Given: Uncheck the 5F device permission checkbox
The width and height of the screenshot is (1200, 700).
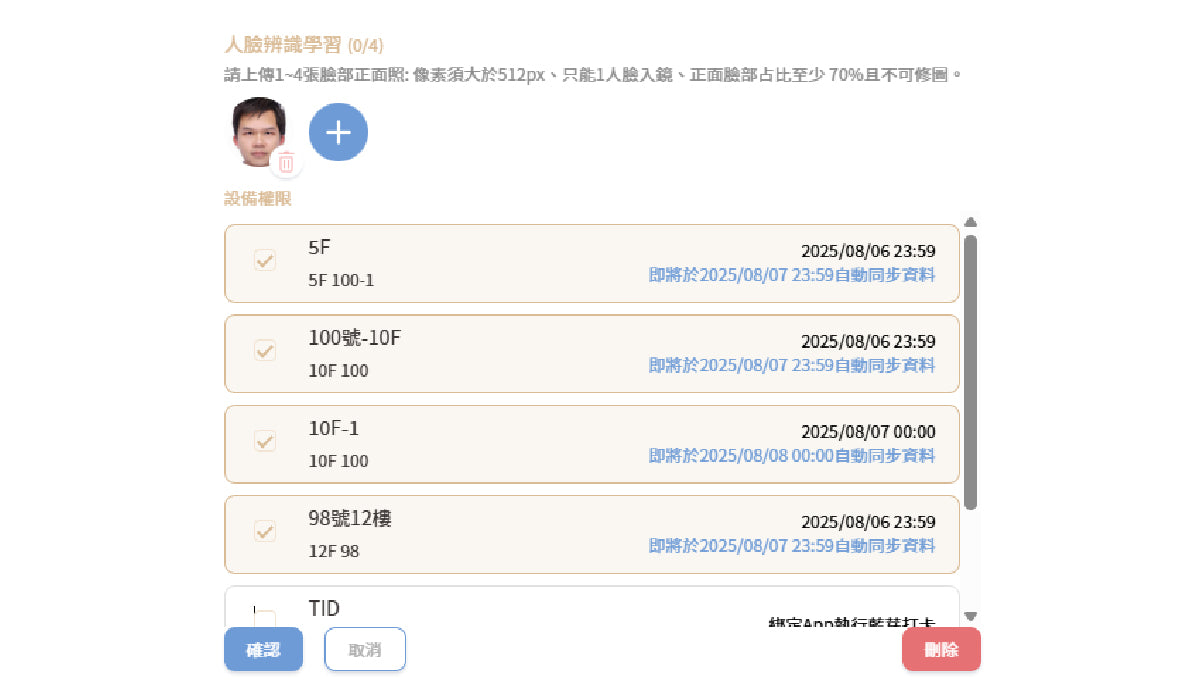Looking at the screenshot, I should pos(265,260).
